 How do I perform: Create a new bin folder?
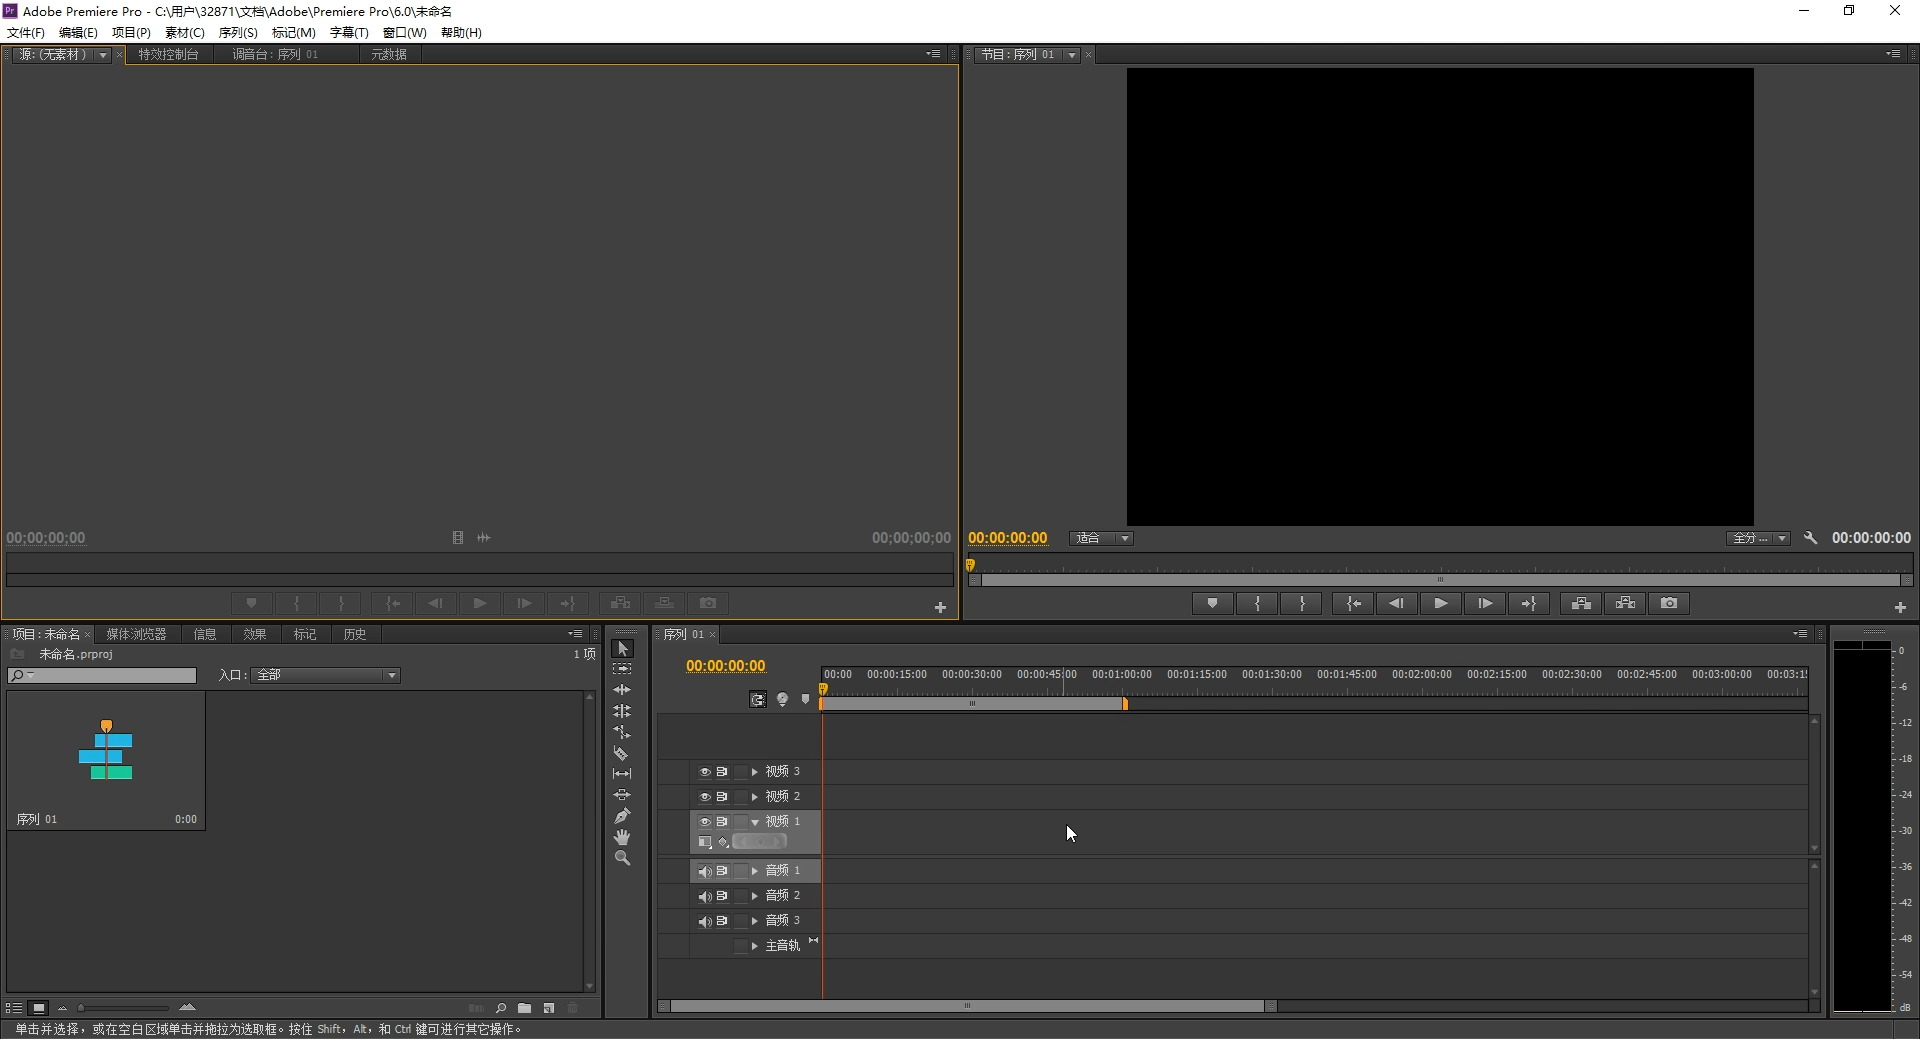point(524,1008)
